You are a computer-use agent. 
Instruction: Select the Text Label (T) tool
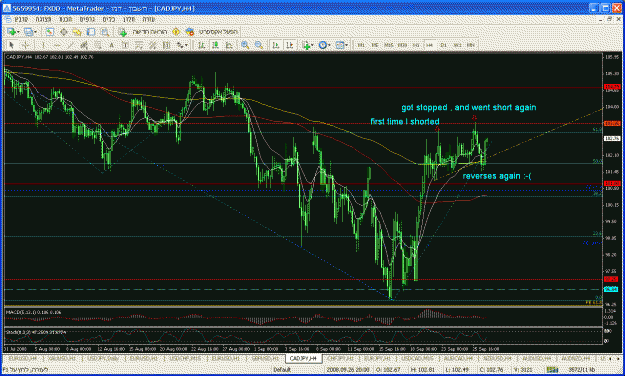(x=125, y=45)
